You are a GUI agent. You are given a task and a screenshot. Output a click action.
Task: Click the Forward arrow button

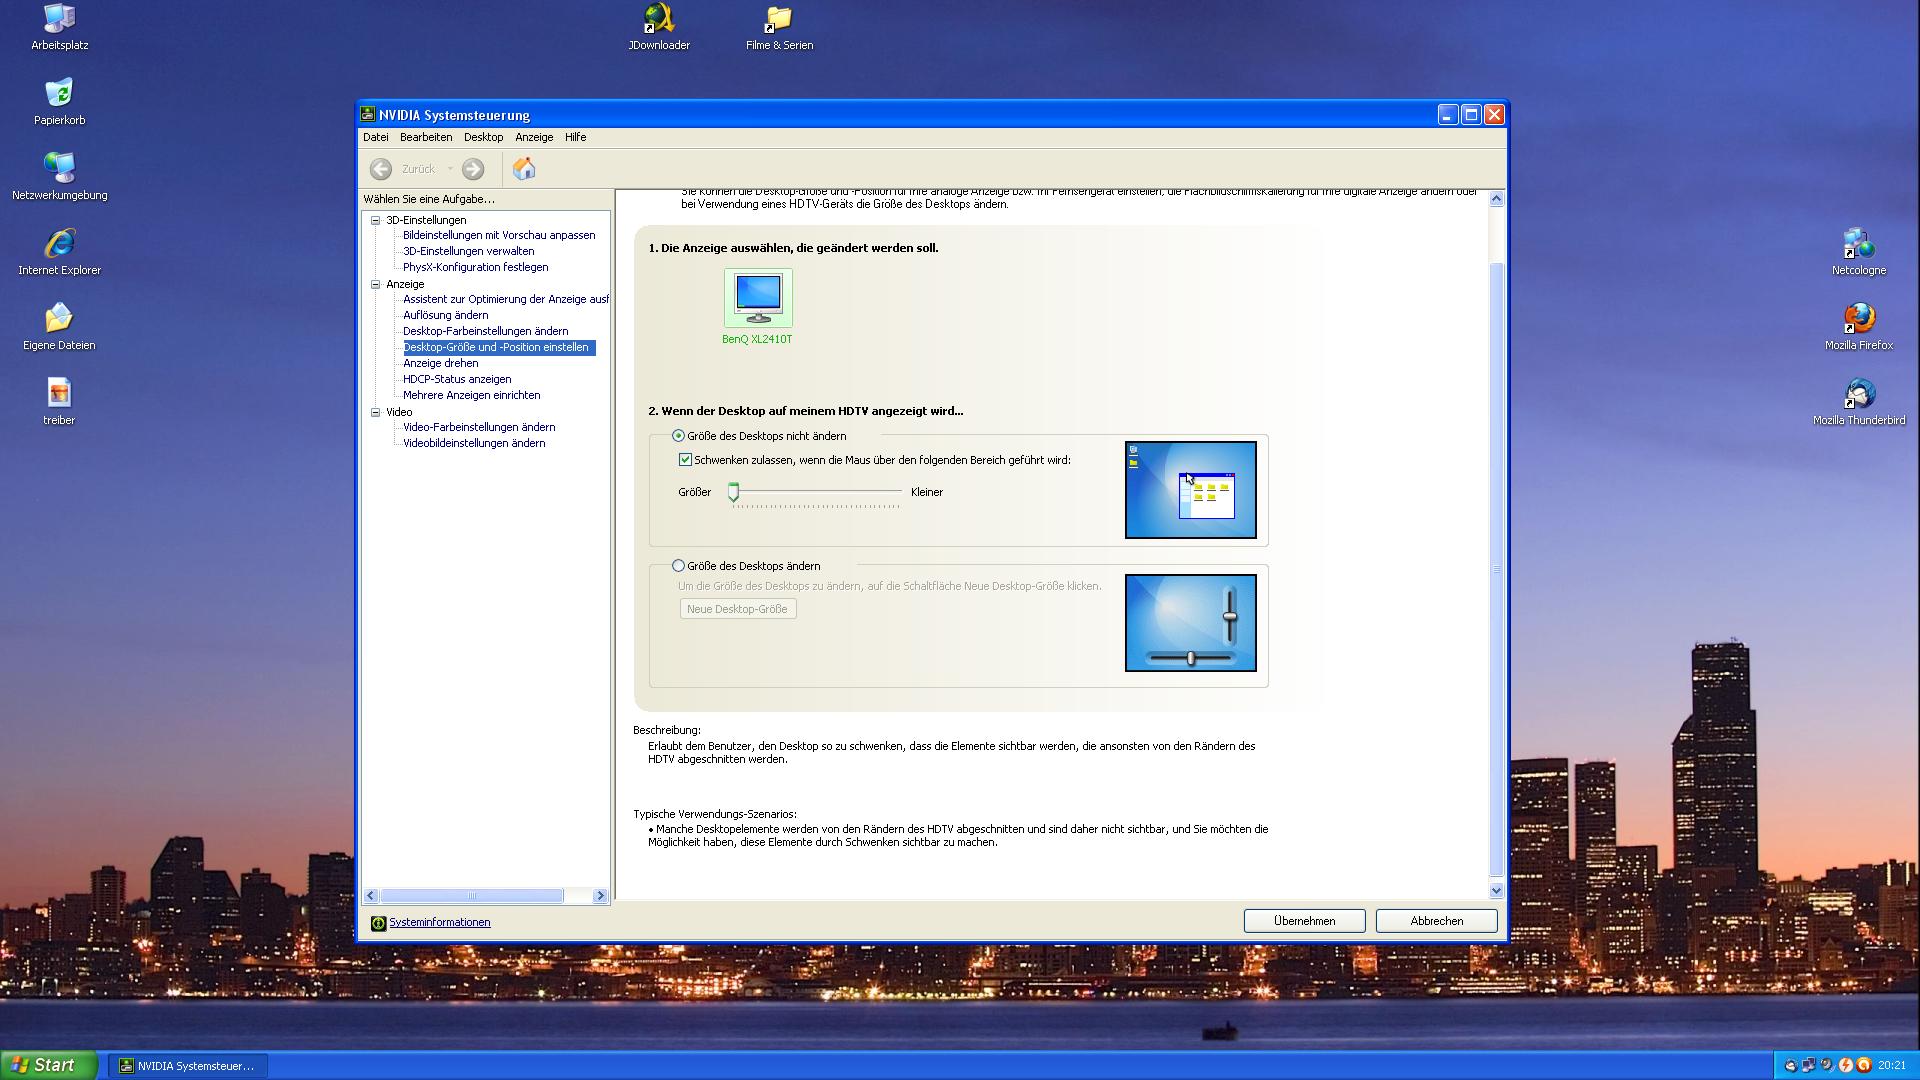(473, 169)
